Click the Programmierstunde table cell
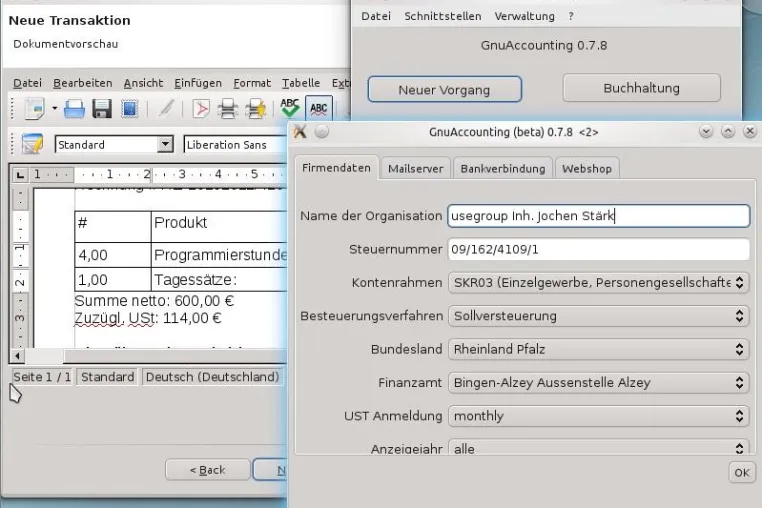This screenshot has height=508, width=762. [x=219, y=255]
